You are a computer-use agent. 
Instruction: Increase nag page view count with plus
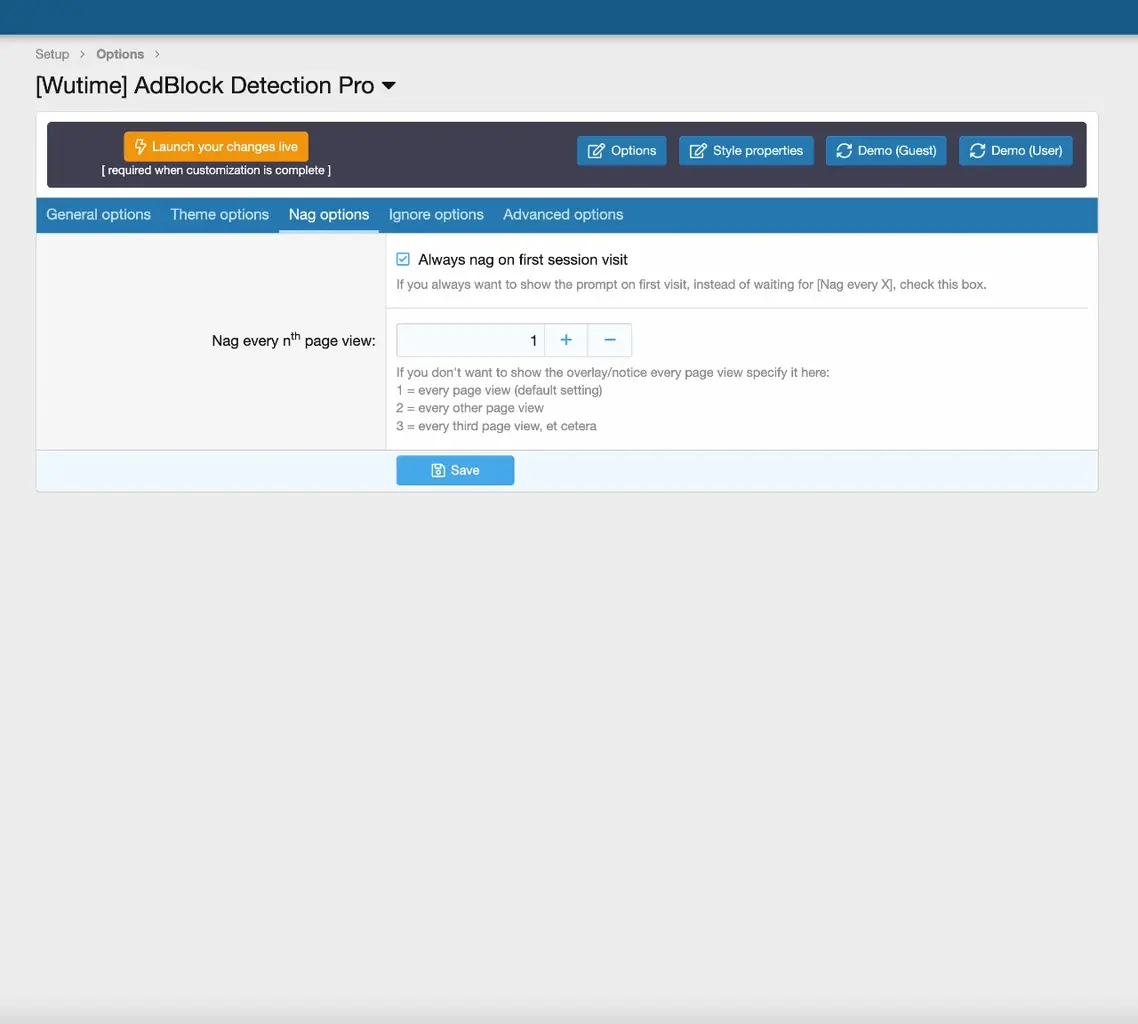(566, 340)
